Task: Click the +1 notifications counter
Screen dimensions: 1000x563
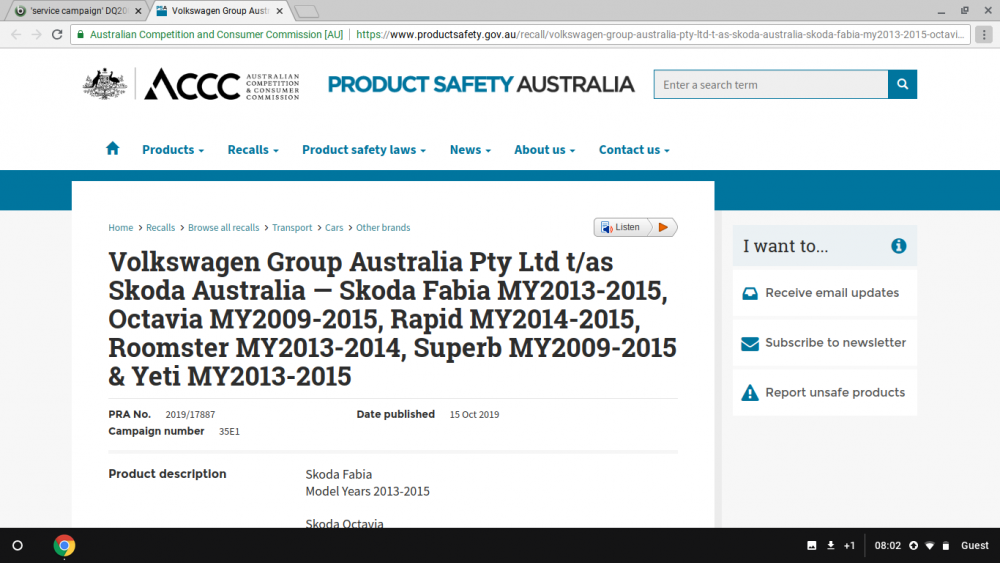Action: click(x=849, y=546)
